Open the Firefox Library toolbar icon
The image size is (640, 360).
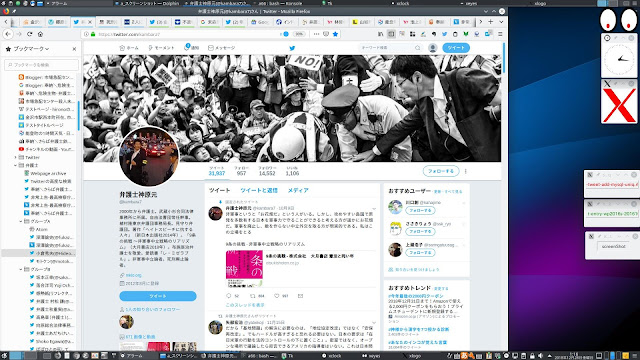(x=380, y=34)
